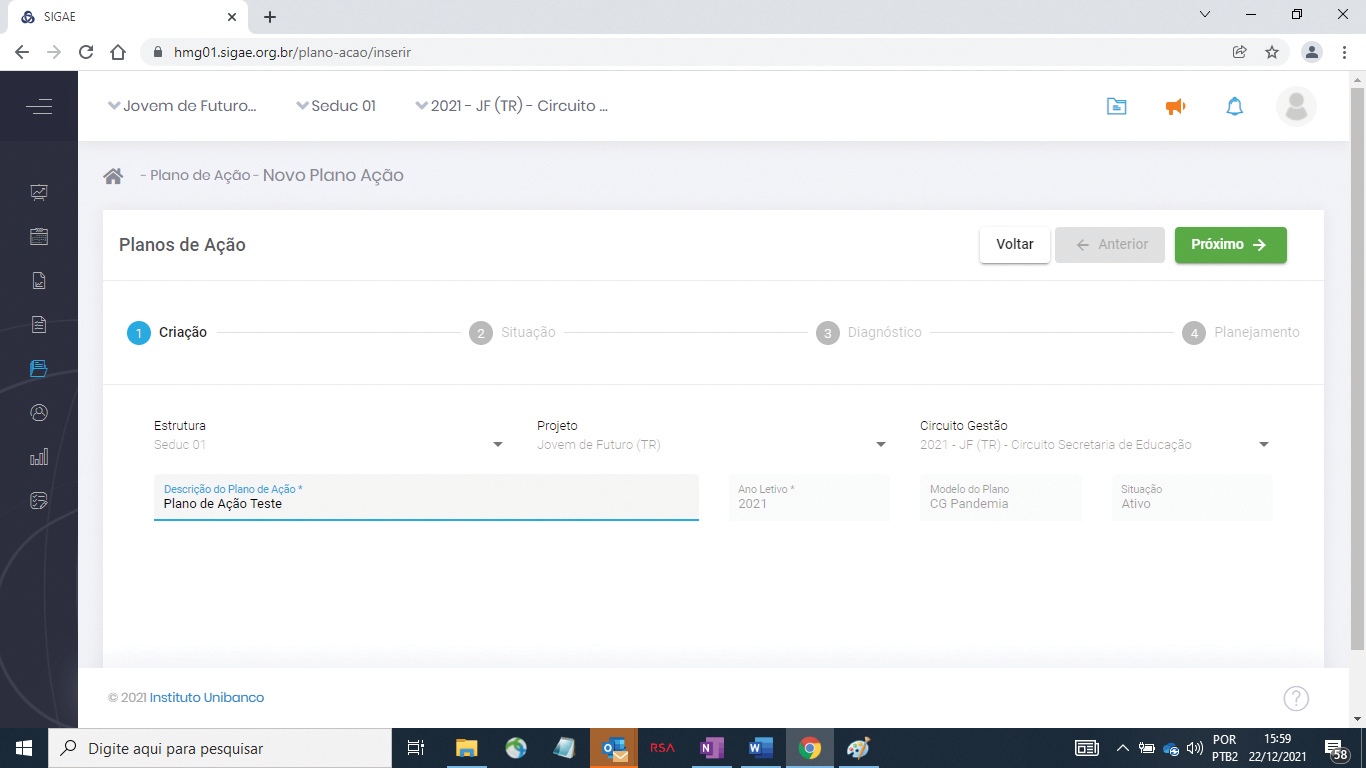Click Plano de Ação breadcrumb link
Screen dimensions: 1366x768
(200, 176)
